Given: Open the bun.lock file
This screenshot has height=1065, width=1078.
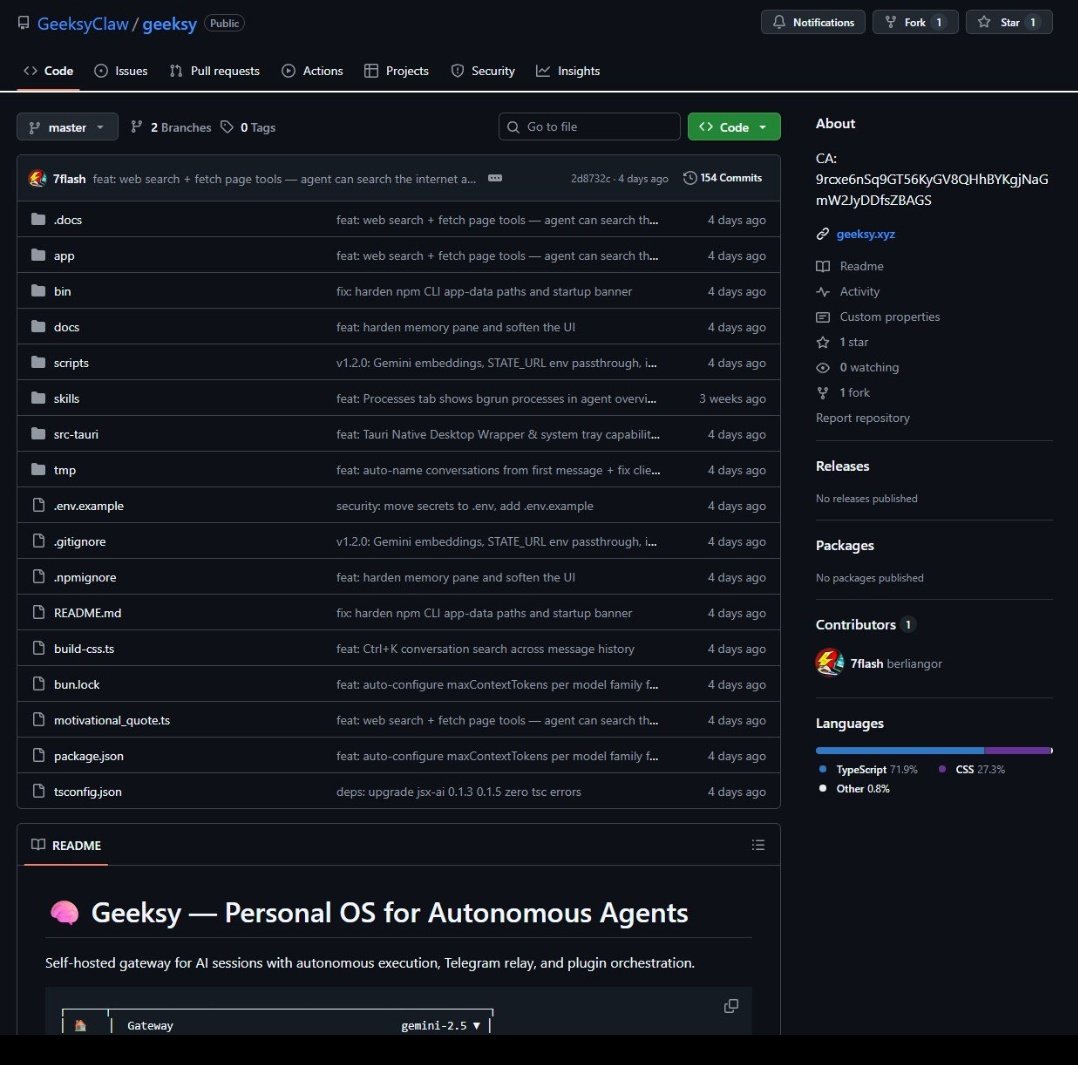Looking at the screenshot, I should click(76, 684).
